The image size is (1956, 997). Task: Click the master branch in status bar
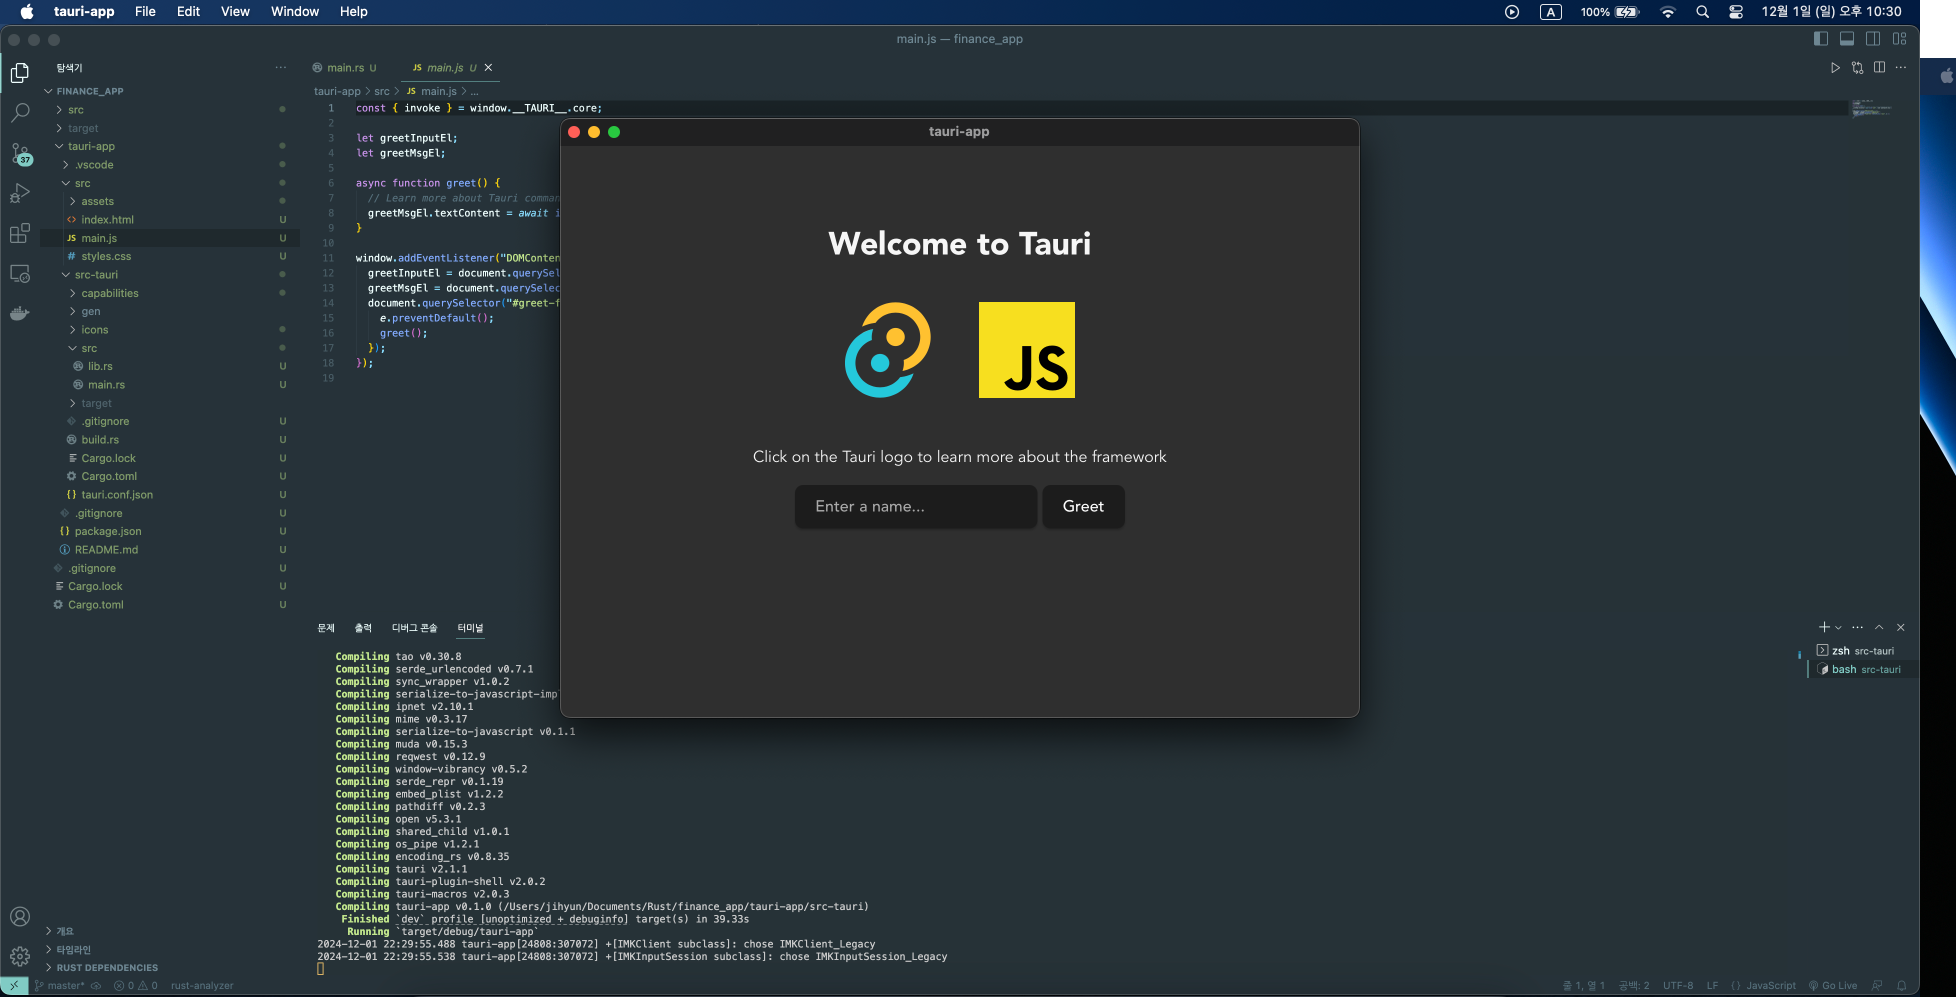(x=60, y=985)
